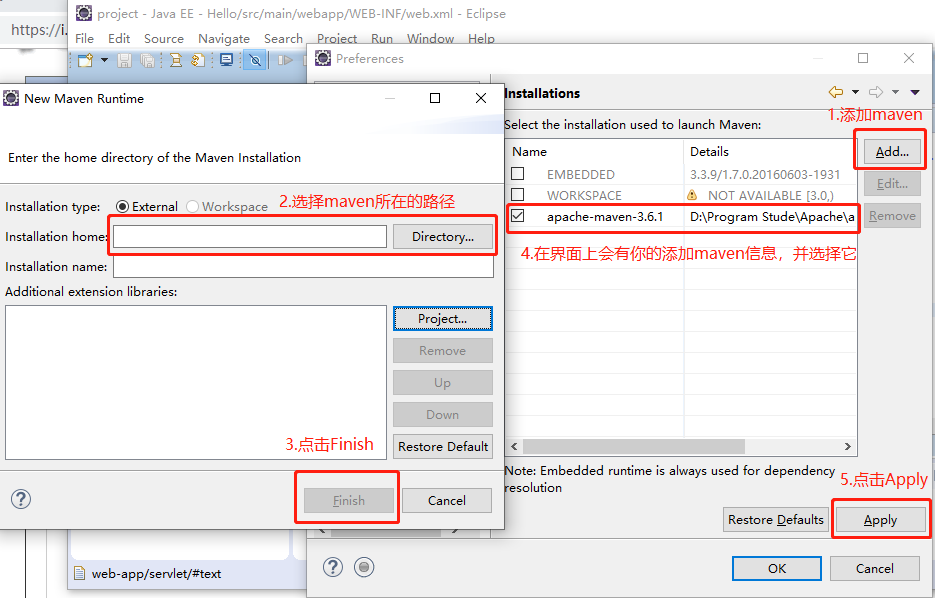
Task: Uncheck the apache-maven-3.6.1 checkbox
Action: click(x=518, y=215)
